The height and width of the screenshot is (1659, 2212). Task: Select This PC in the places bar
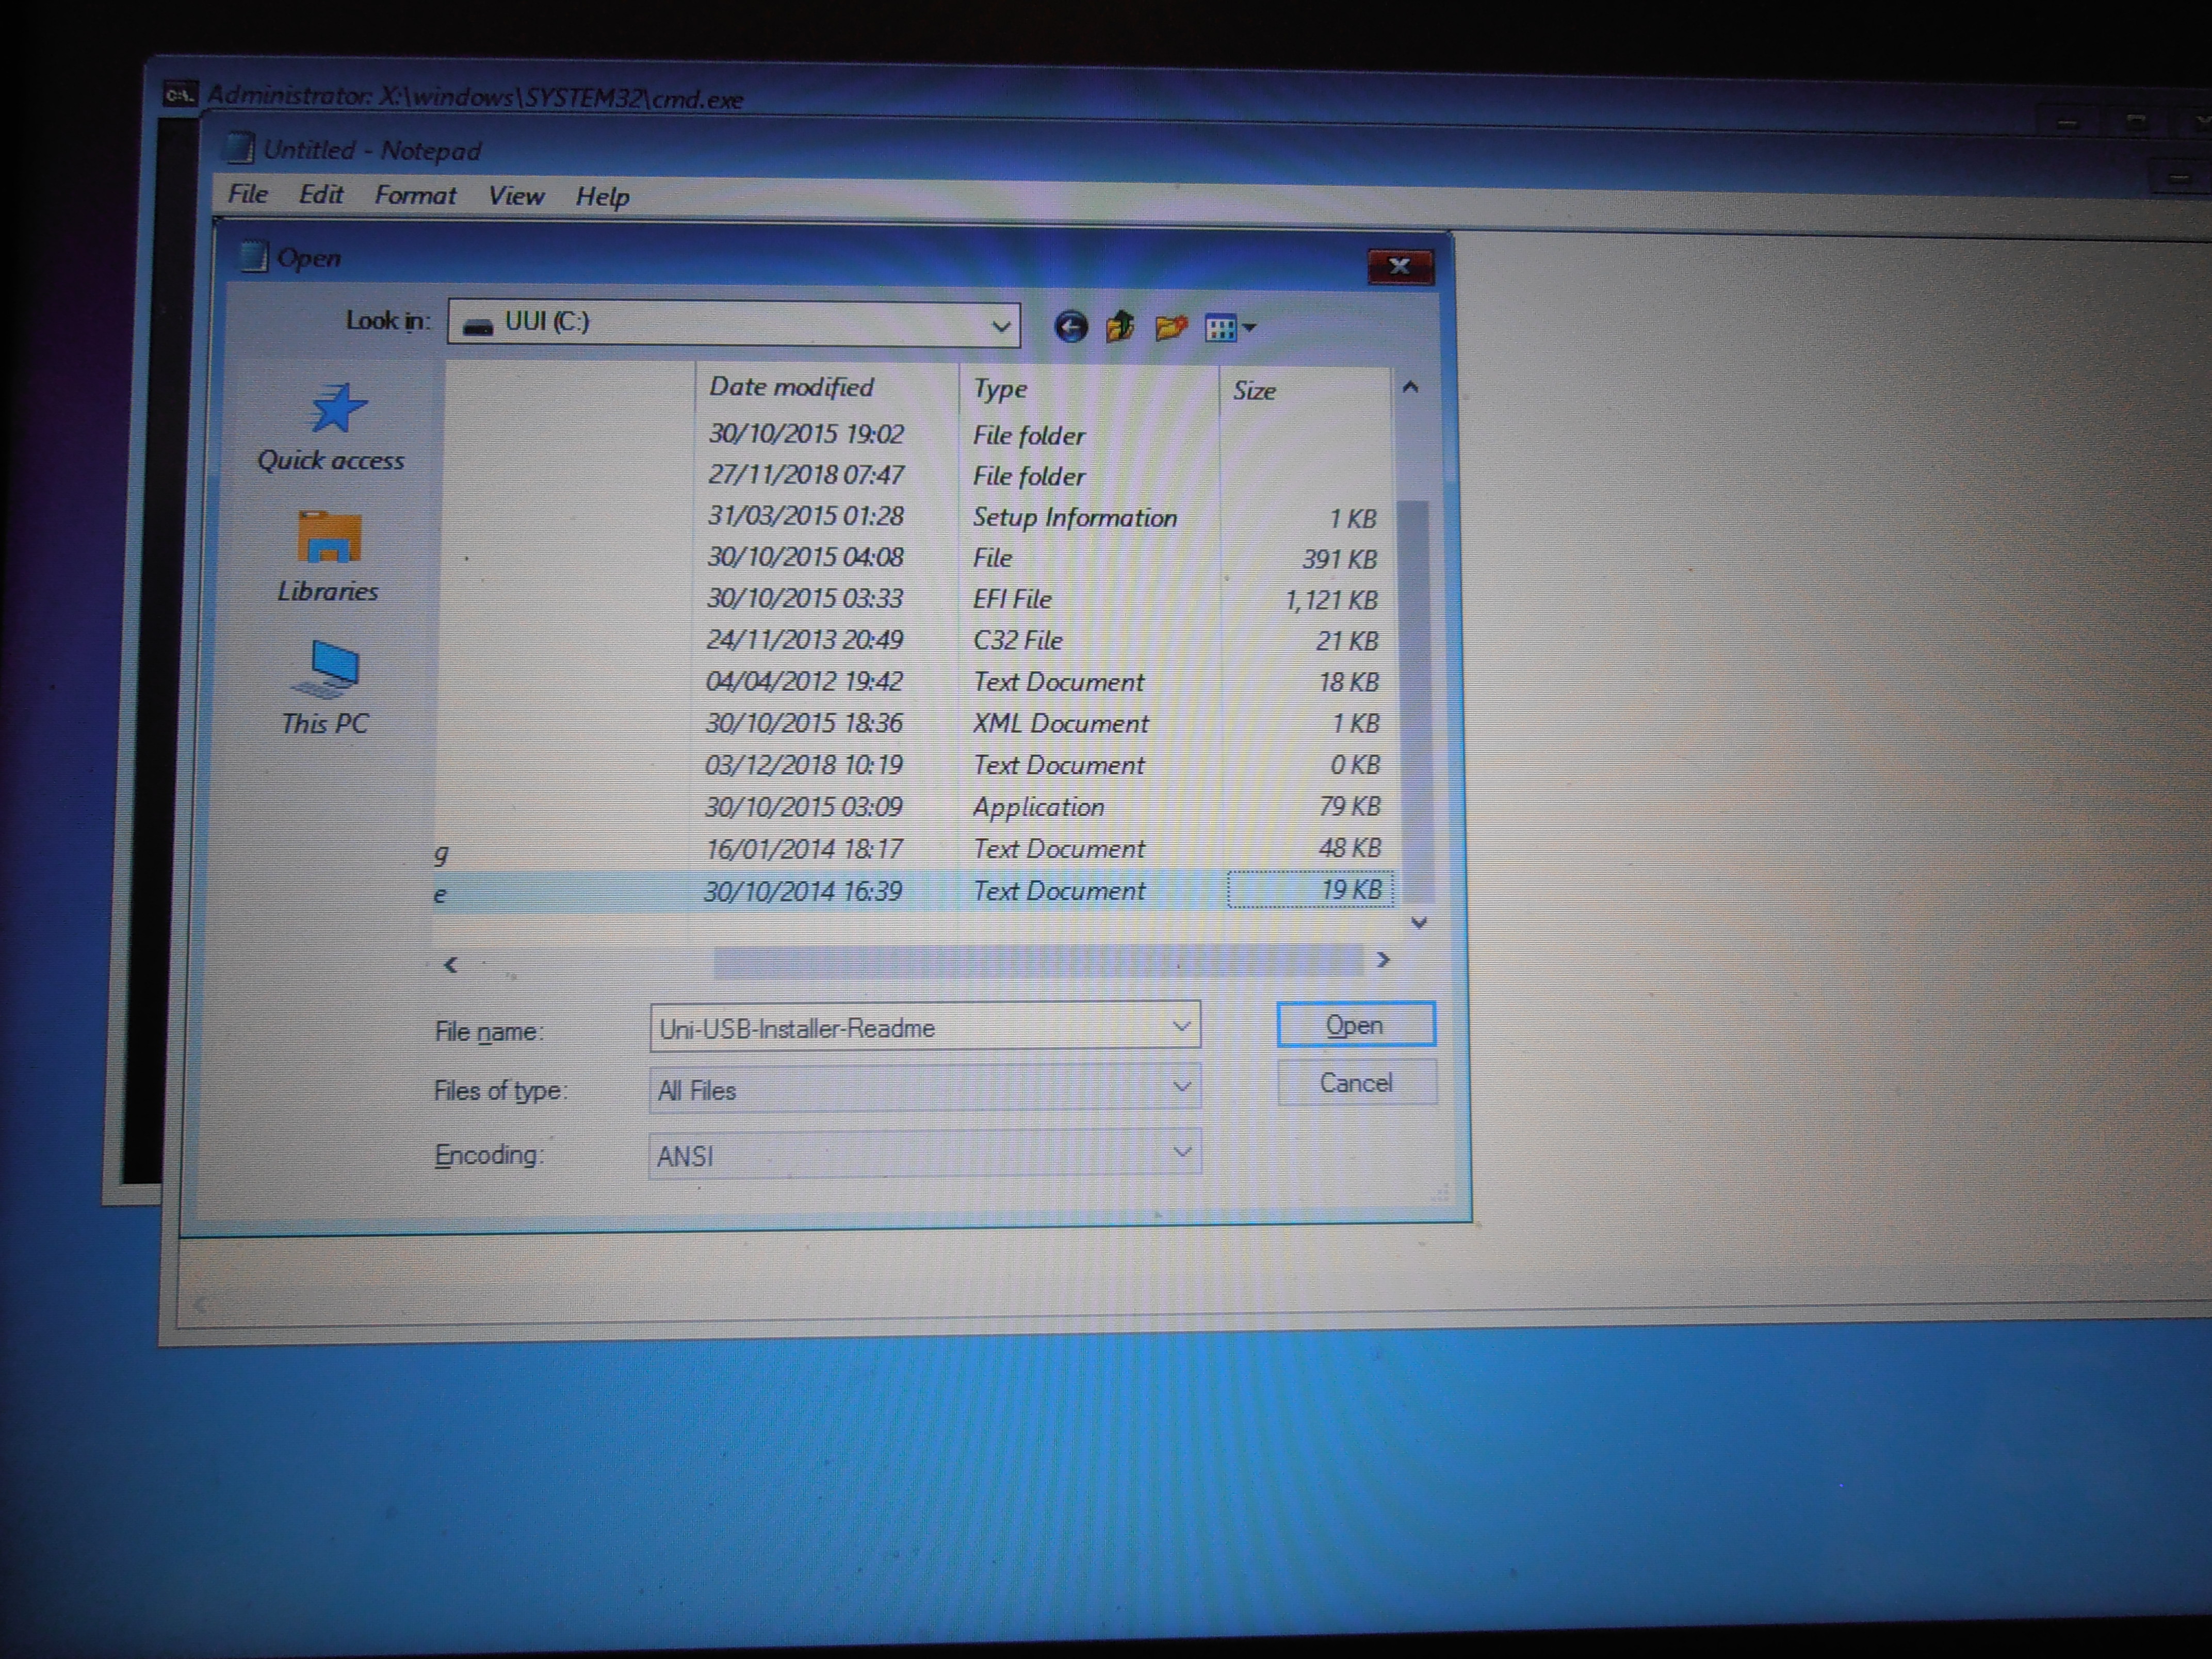325,688
